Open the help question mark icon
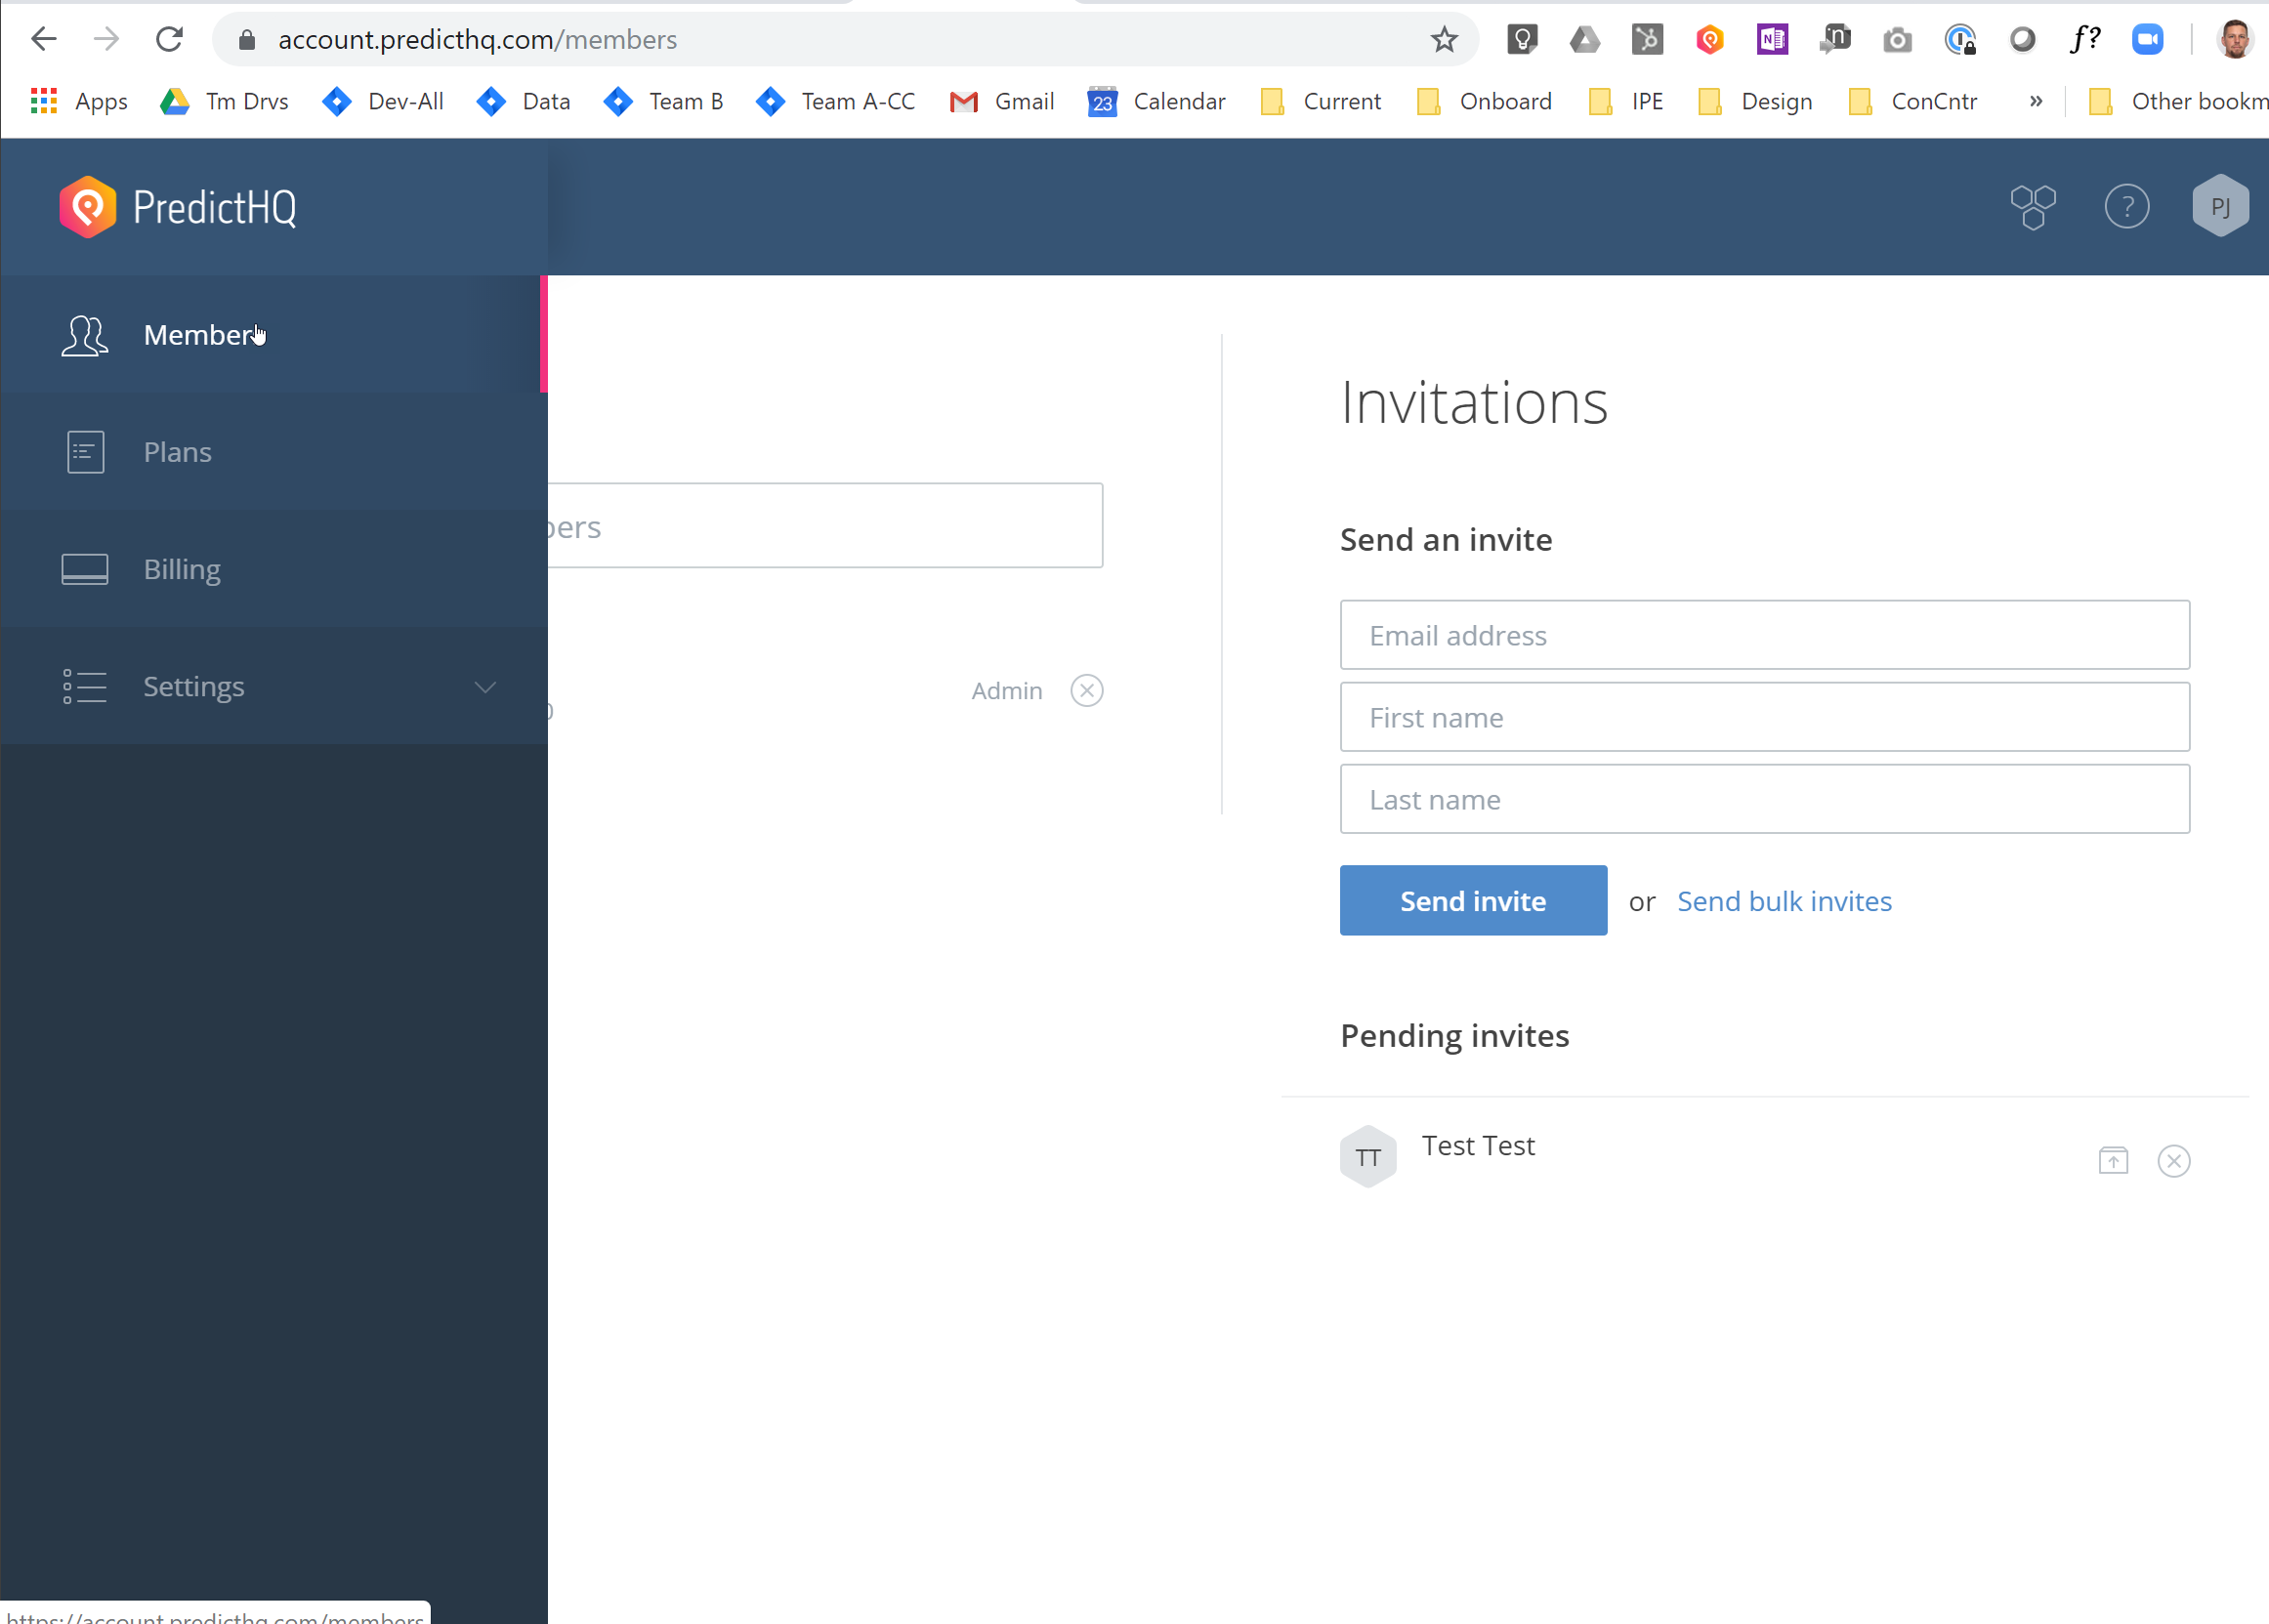Screen dimensions: 2269x1624 [x=2127, y=207]
